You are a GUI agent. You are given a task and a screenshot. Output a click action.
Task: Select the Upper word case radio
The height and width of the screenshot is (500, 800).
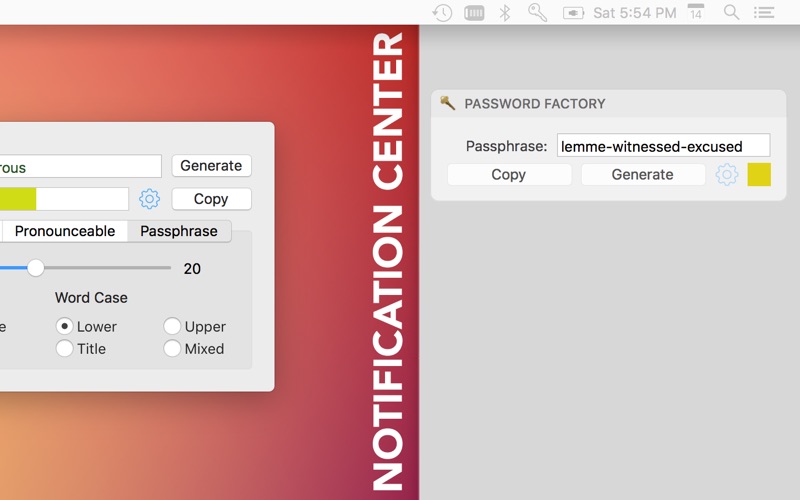(x=172, y=326)
